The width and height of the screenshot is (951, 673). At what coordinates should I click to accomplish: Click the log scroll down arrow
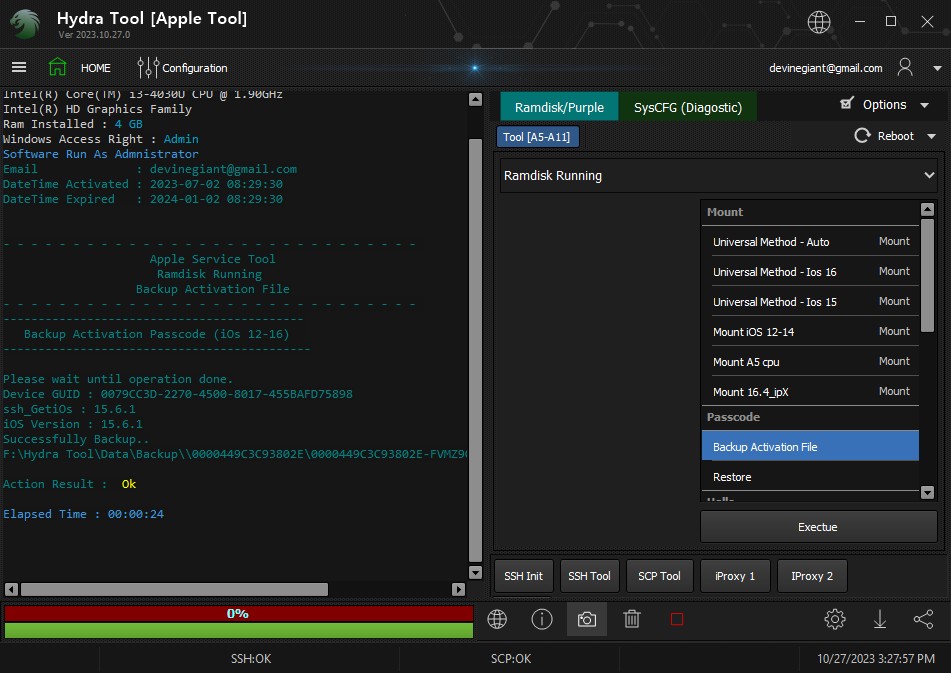tap(476, 572)
